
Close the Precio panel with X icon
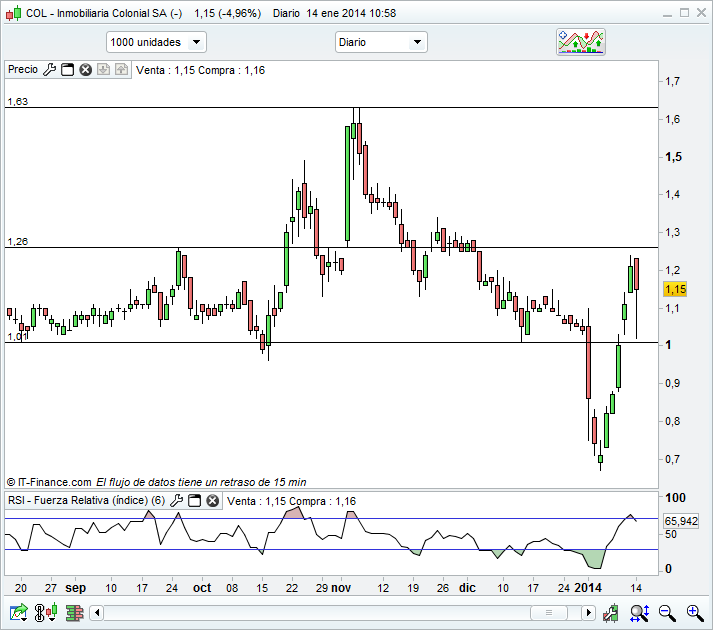coord(86,70)
